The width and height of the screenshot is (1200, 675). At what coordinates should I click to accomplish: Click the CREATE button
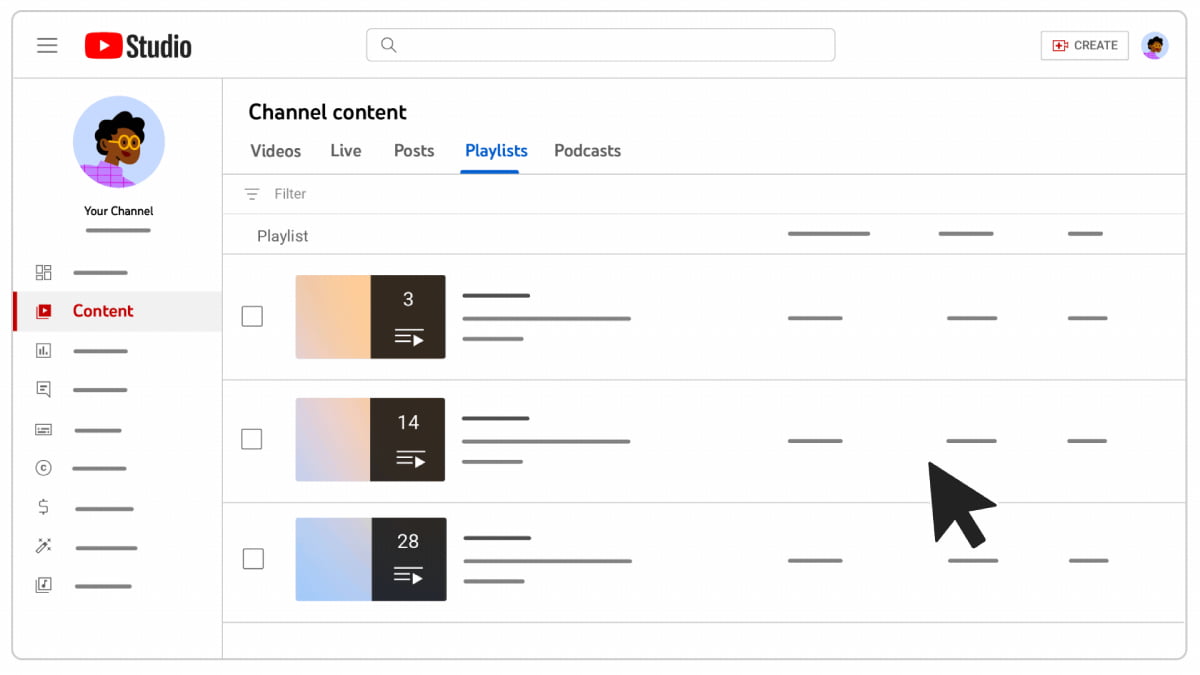click(x=1084, y=45)
